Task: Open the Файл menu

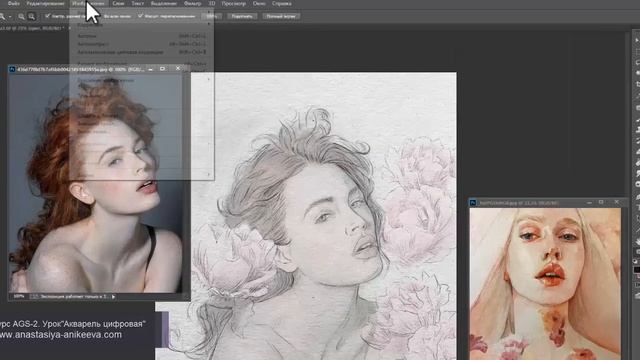Action: point(13,3)
